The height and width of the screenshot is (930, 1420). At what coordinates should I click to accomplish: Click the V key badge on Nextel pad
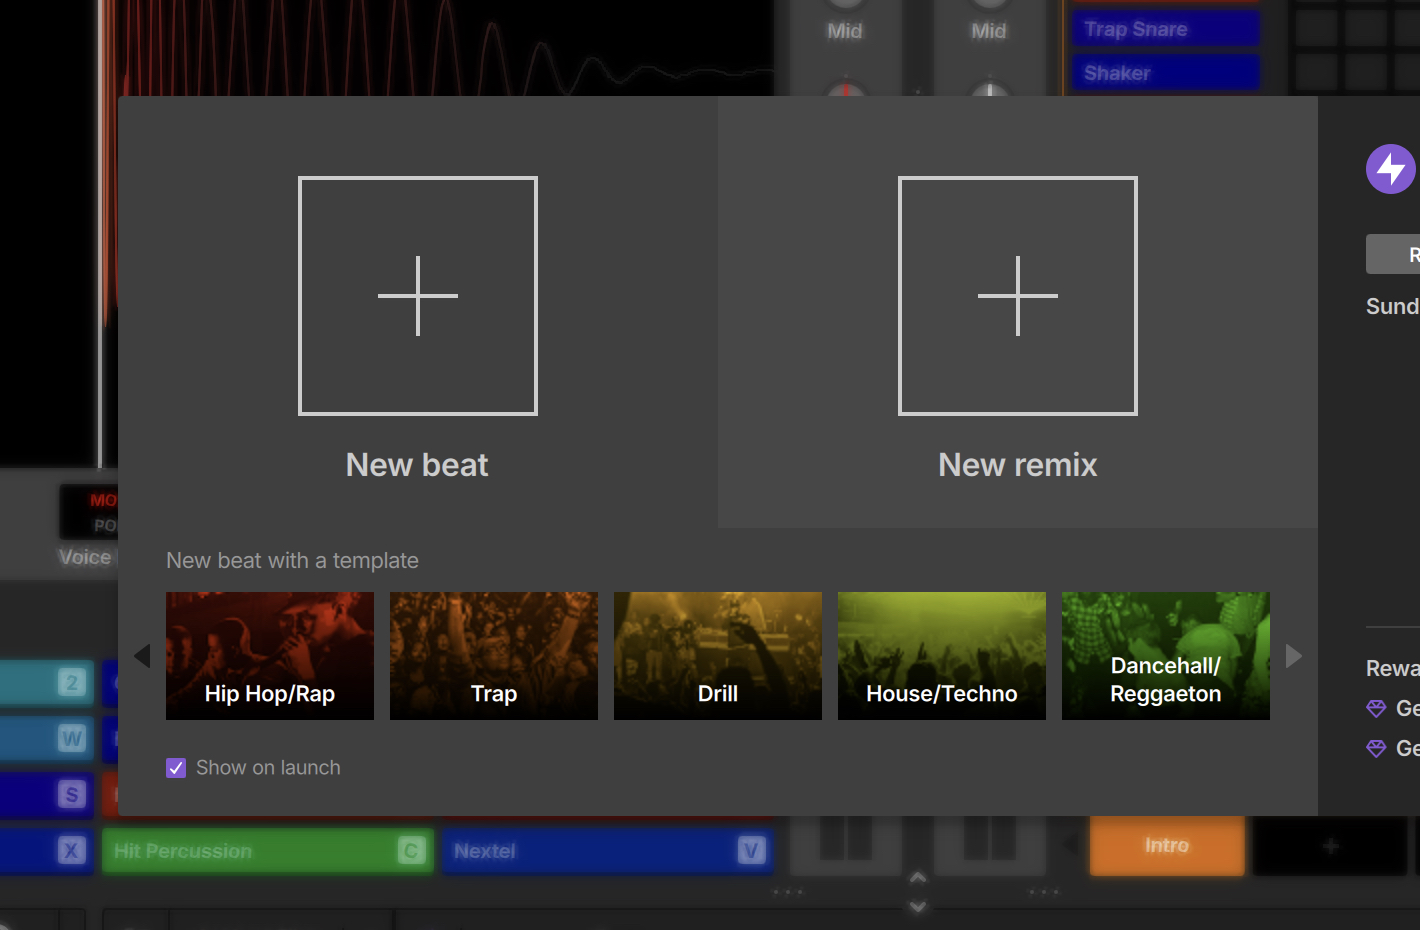click(751, 850)
